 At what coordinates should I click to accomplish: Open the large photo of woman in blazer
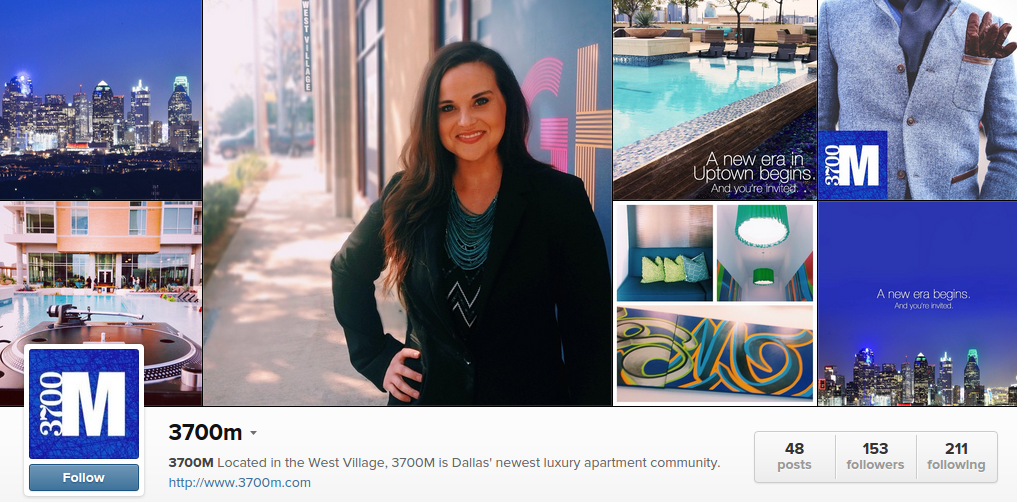[407, 202]
